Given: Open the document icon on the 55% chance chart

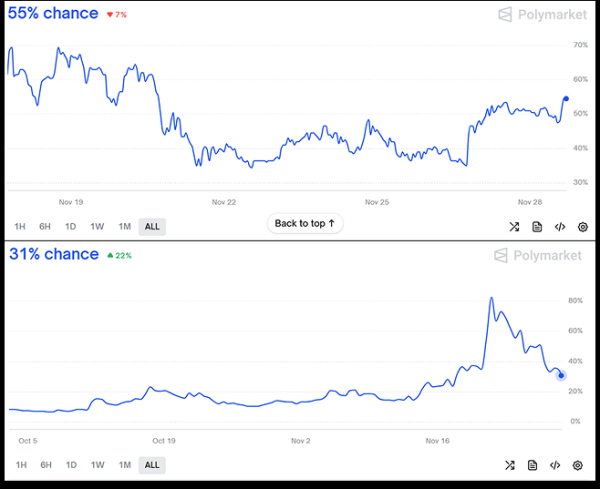Looking at the screenshot, I should tap(537, 227).
